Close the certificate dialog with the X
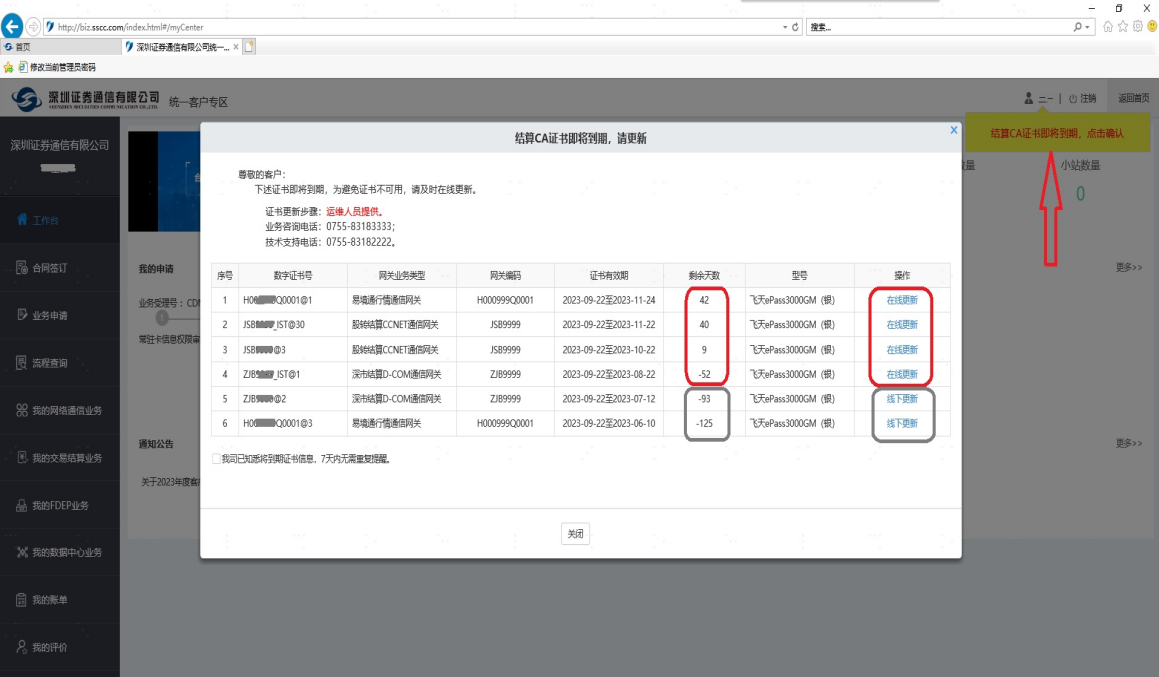 (x=954, y=130)
